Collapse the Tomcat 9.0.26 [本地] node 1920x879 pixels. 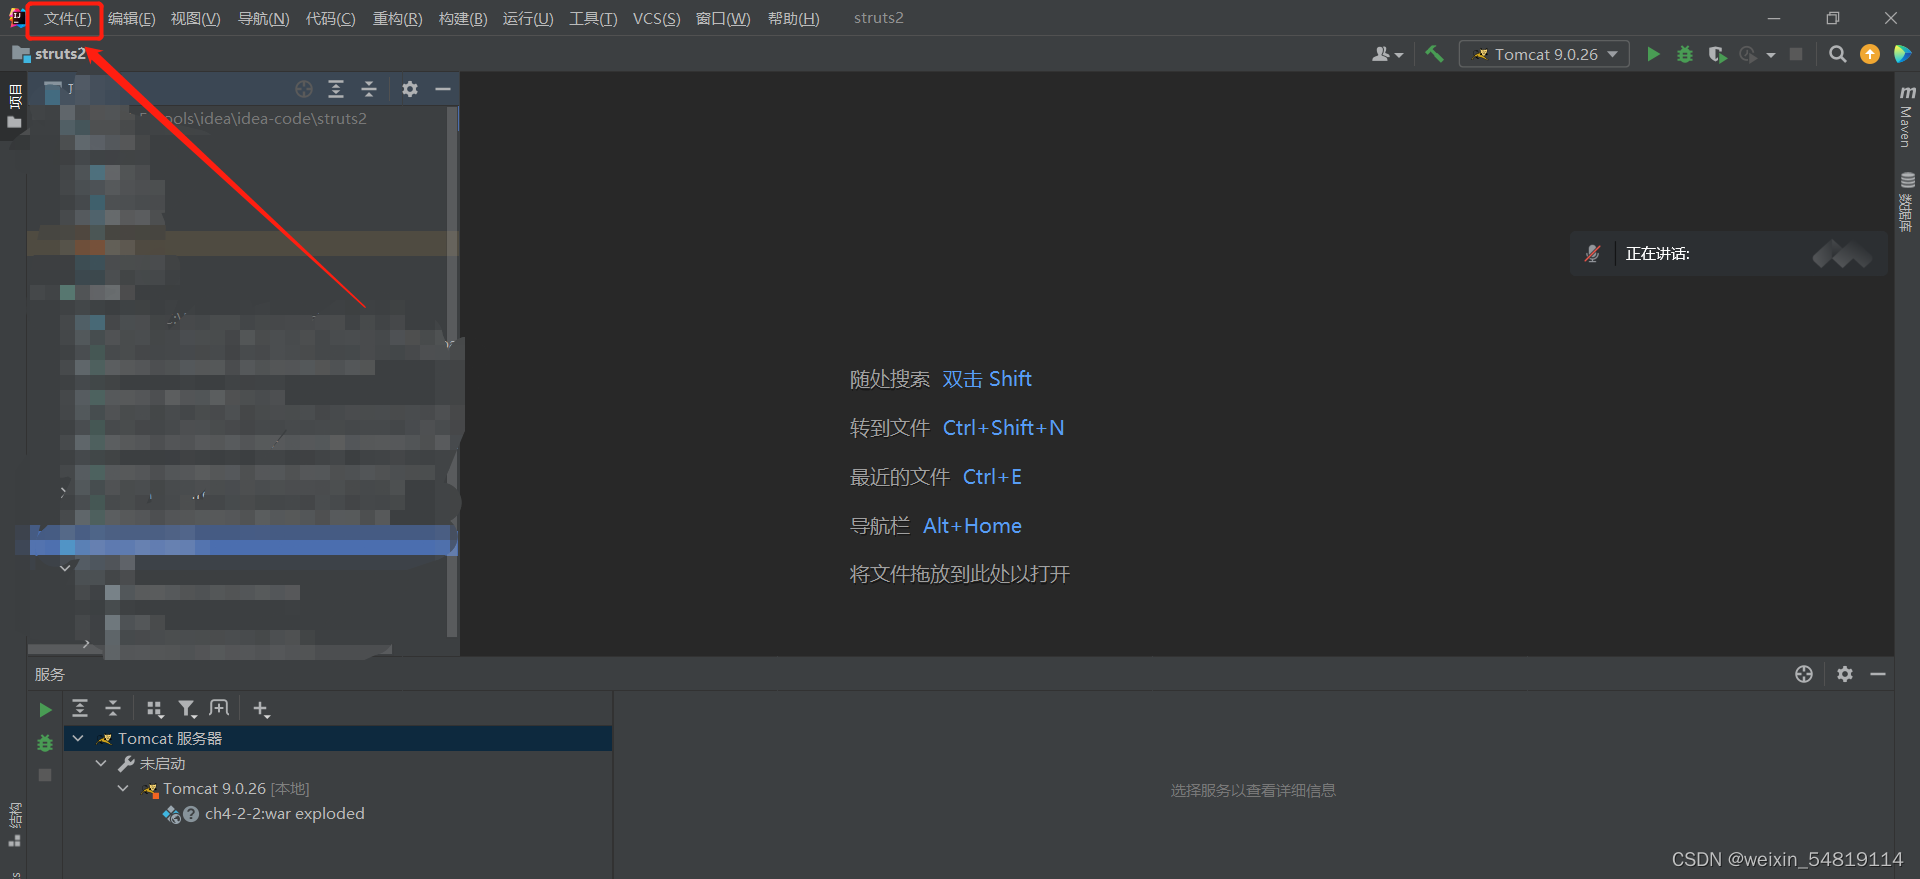[123, 789]
